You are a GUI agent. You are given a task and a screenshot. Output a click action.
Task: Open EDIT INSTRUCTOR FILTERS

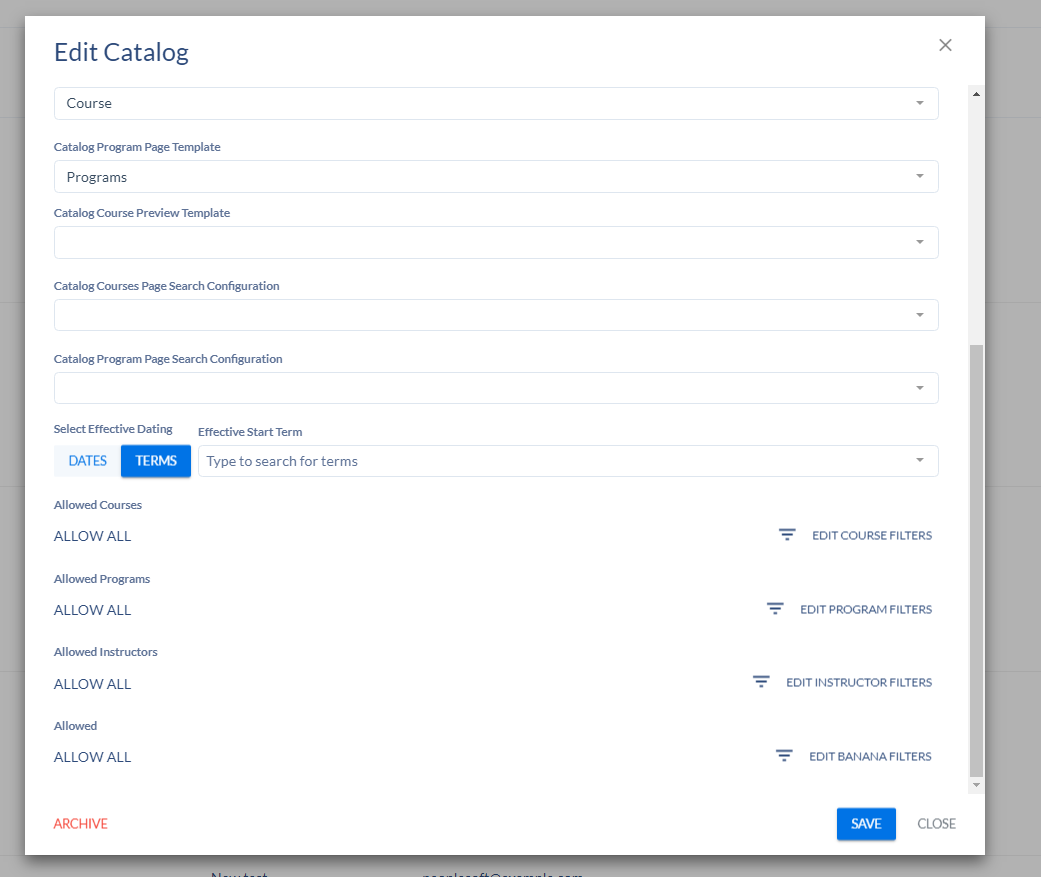[x=859, y=682]
